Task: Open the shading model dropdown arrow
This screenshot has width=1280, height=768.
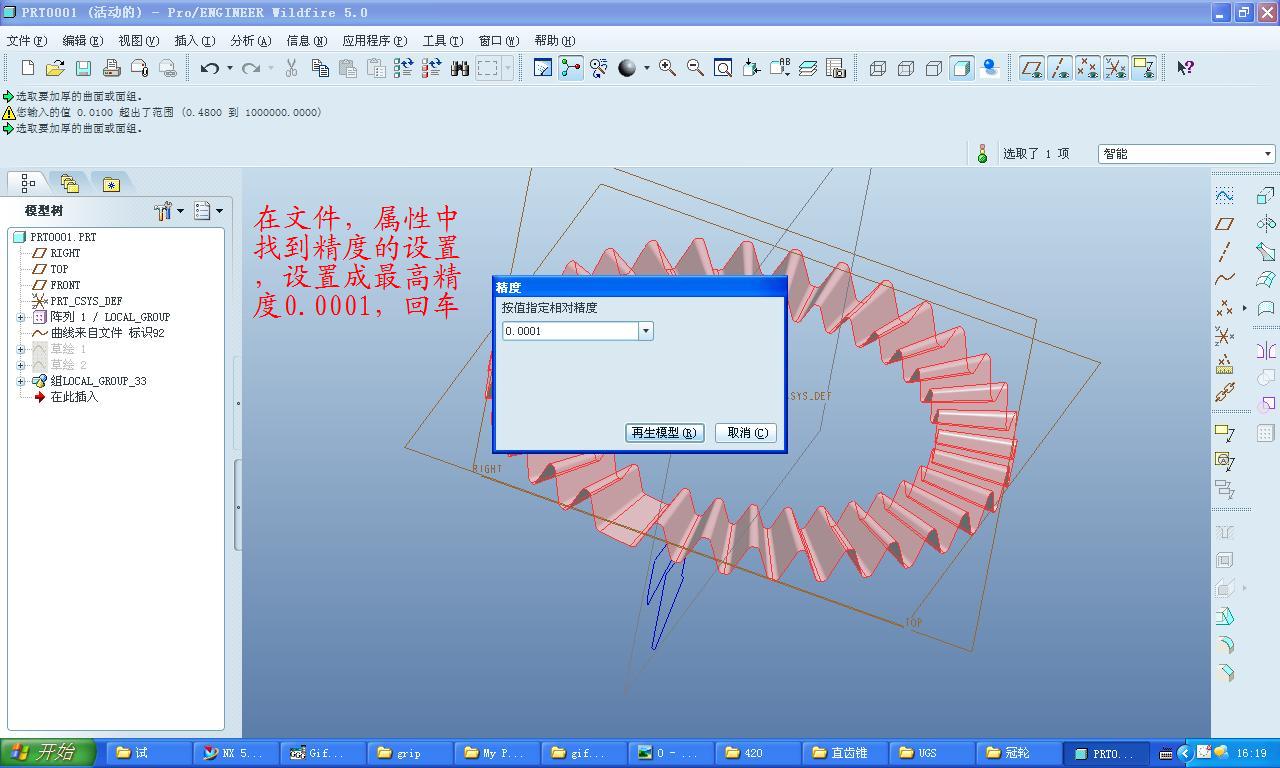Action: (x=646, y=68)
